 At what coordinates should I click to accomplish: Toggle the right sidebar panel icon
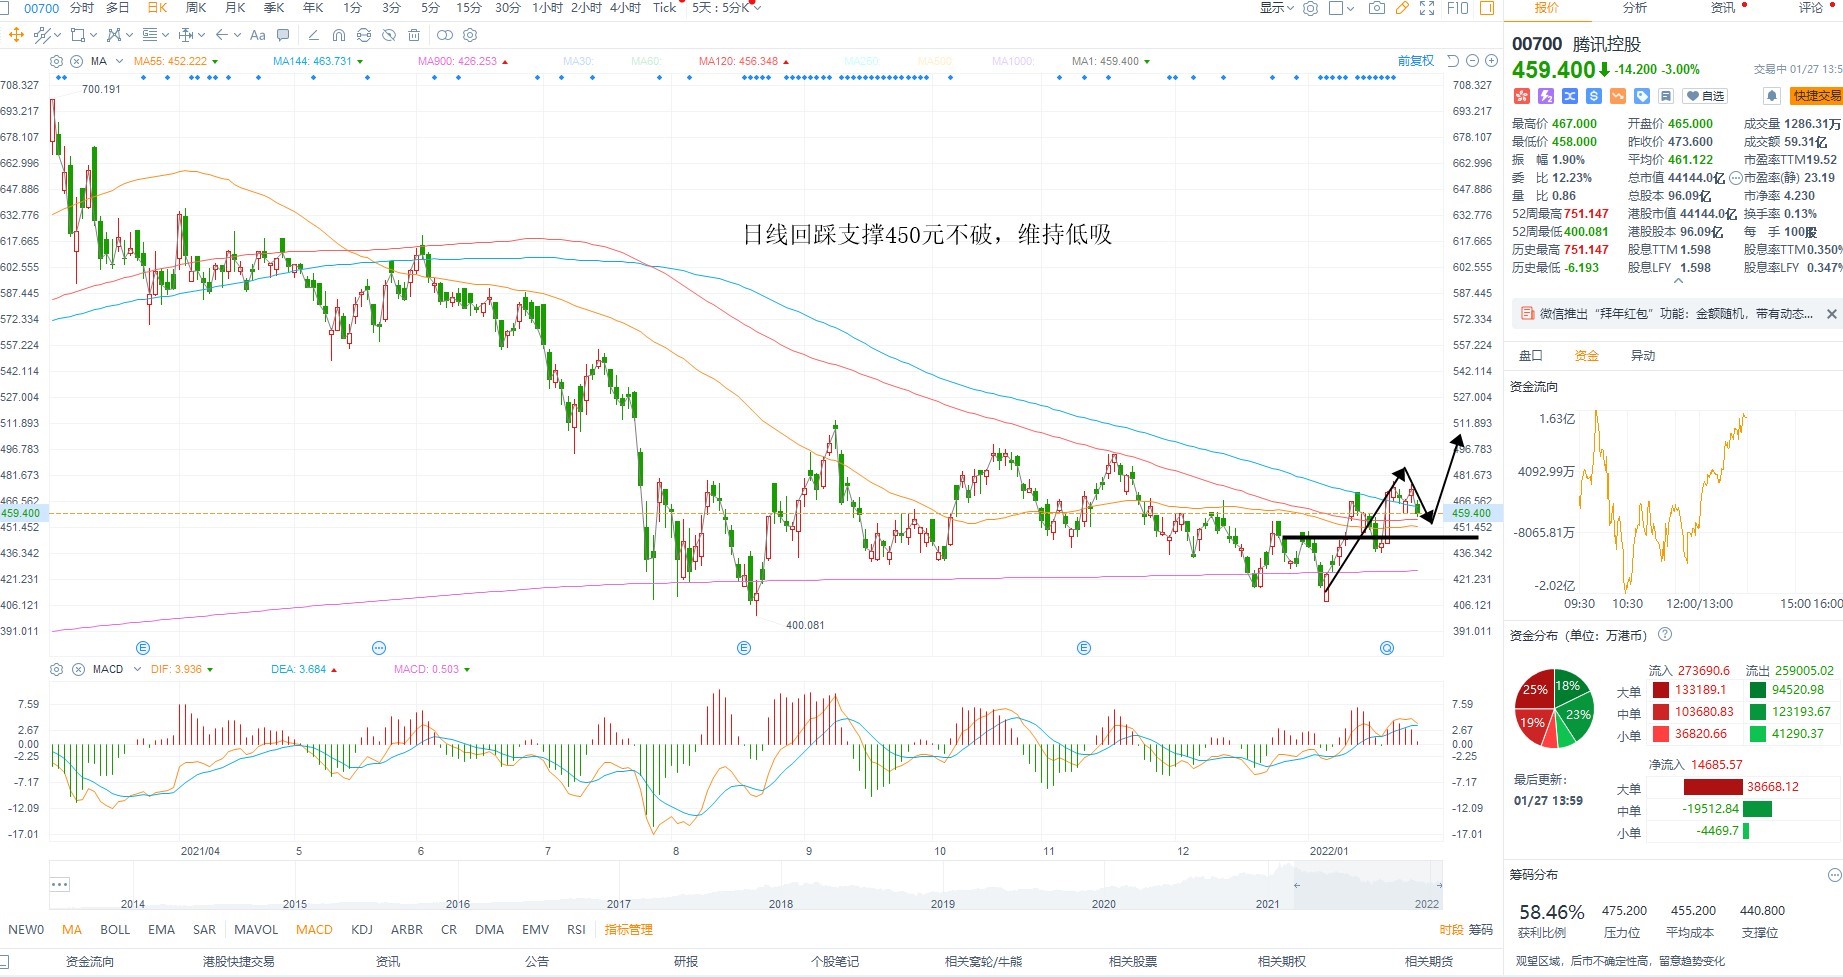1487,8
